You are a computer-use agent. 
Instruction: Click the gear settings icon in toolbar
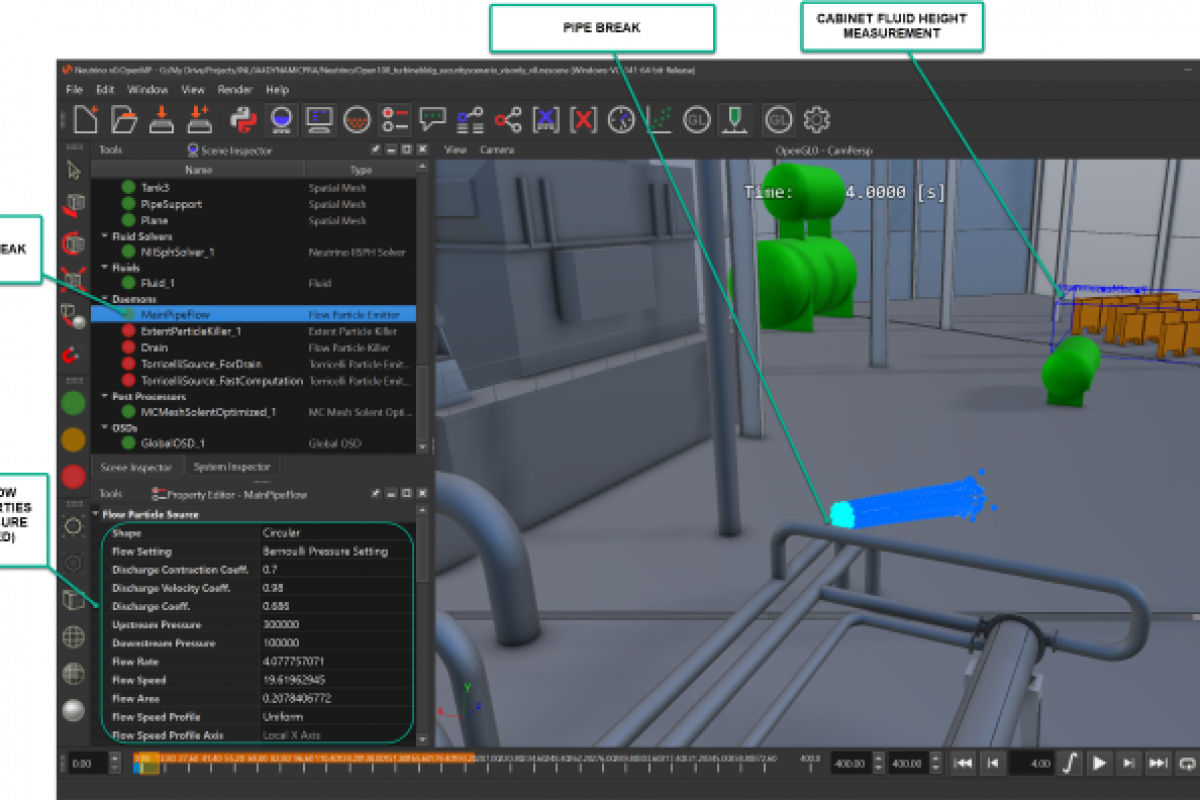click(x=817, y=120)
